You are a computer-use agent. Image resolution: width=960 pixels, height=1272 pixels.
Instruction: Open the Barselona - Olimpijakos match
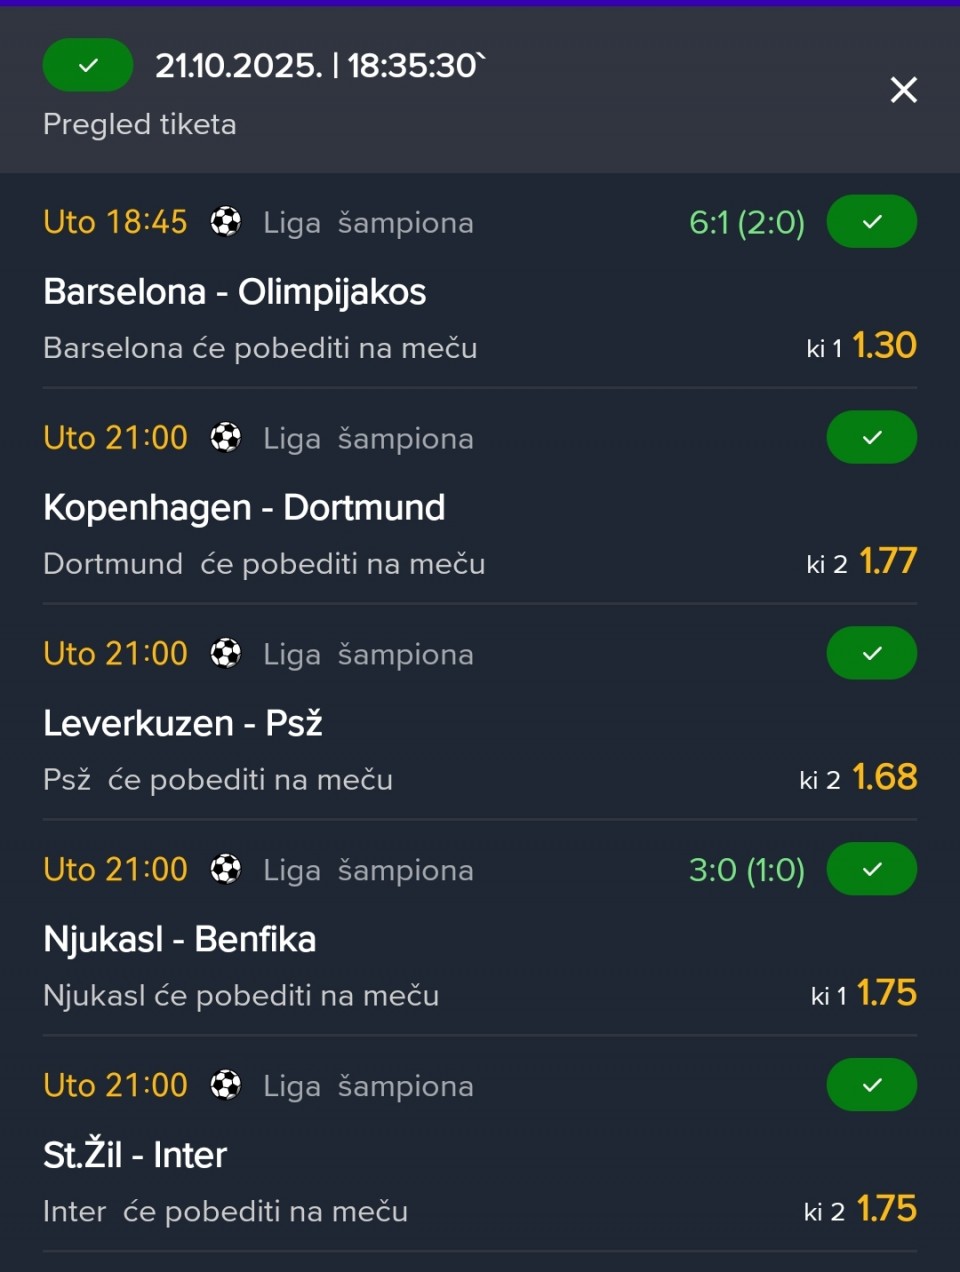[235, 292]
